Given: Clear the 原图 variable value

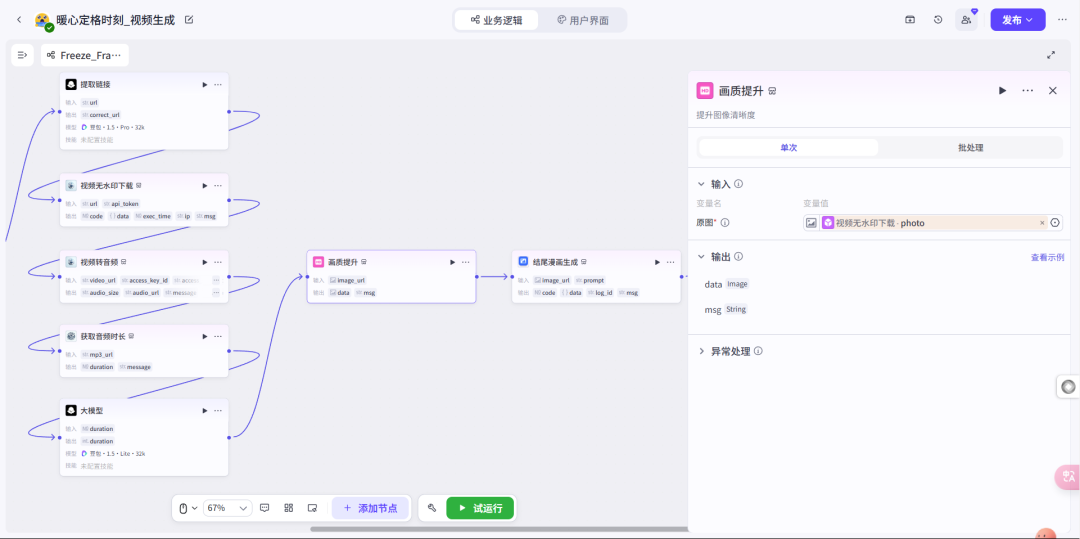Looking at the screenshot, I should pos(1042,223).
